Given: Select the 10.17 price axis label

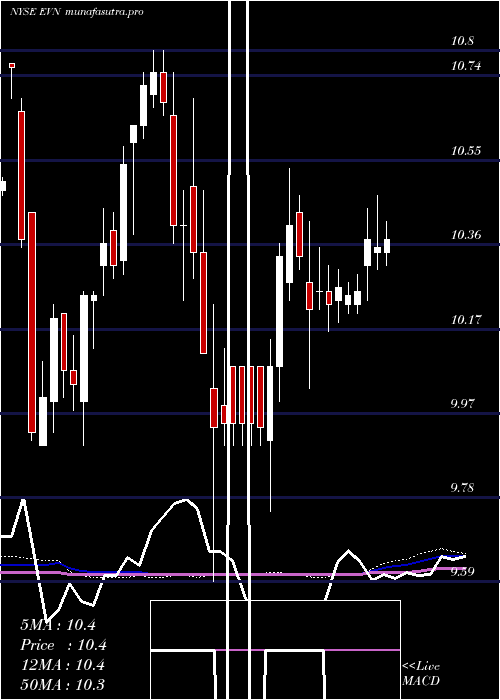Looking at the screenshot, I should 466,320.
